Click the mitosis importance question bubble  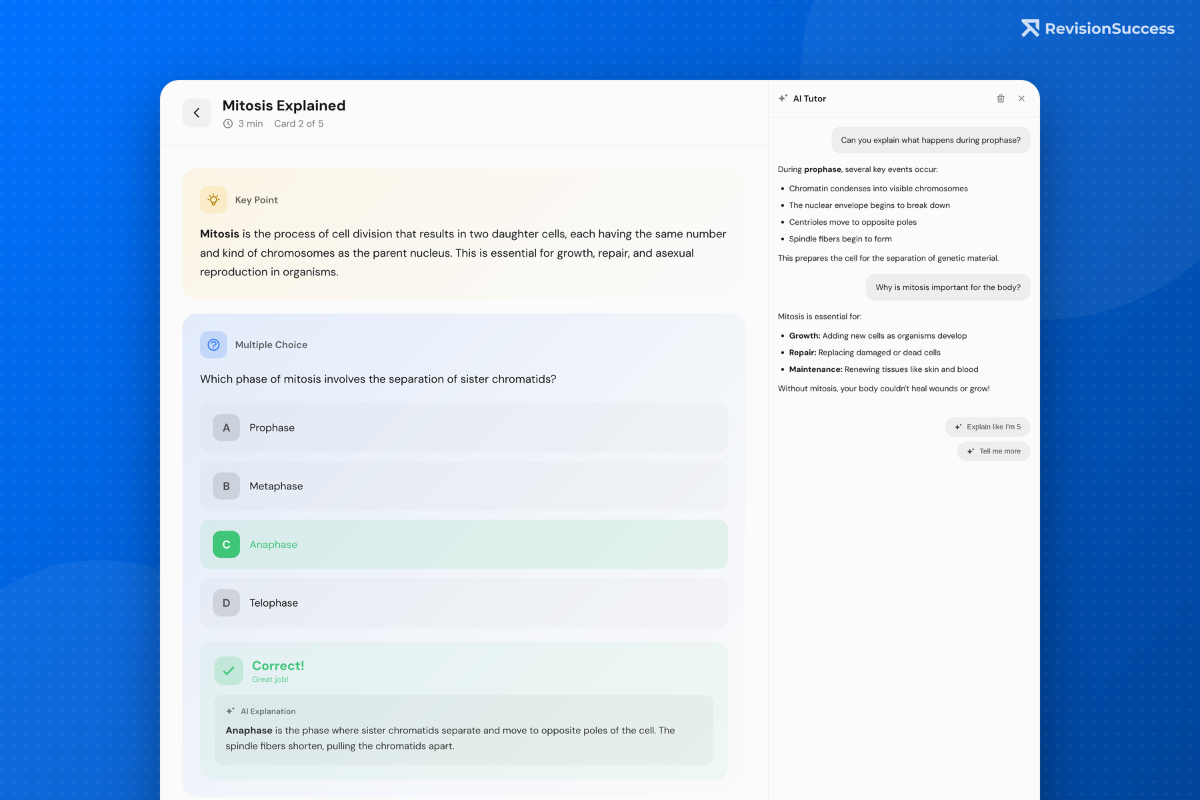[947, 287]
